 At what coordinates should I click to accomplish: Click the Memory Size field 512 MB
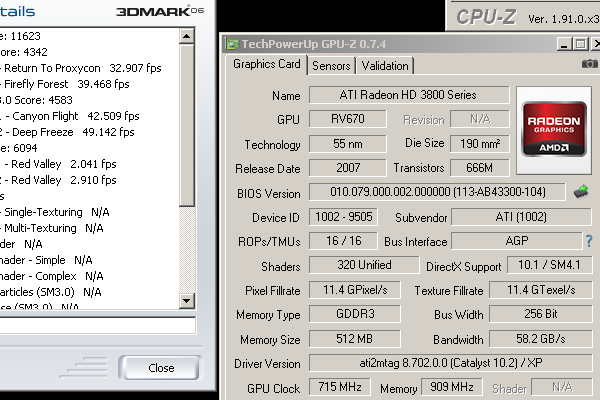pyautogui.click(x=355, y=339)
